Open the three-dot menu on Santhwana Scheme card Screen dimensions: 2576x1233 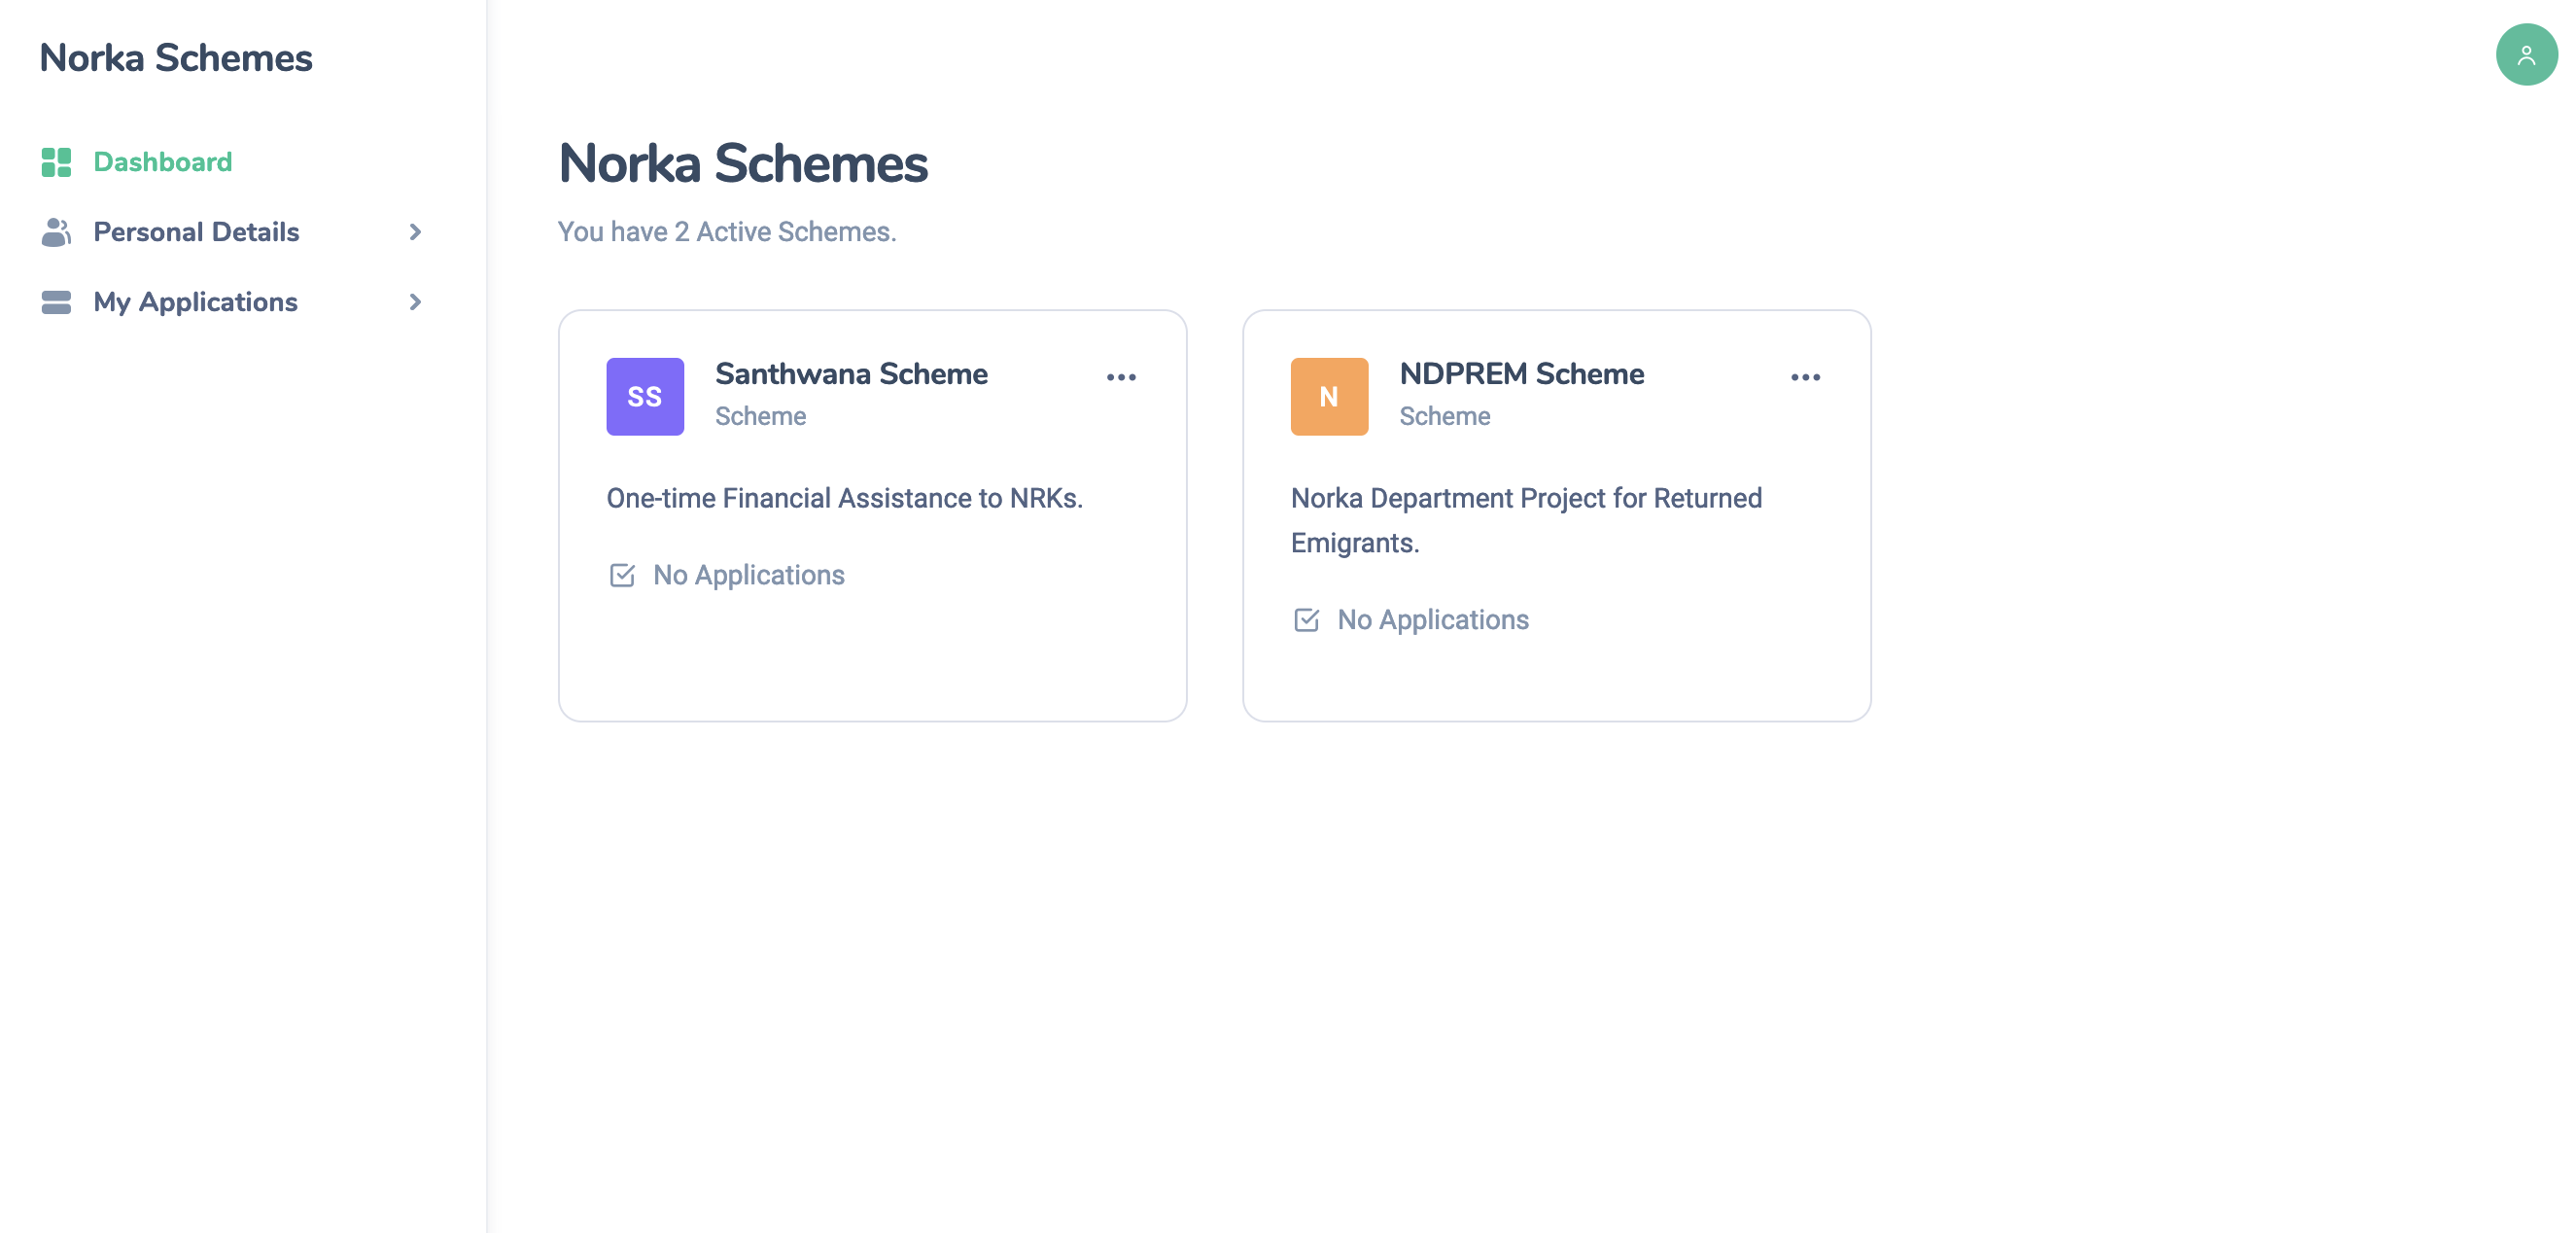coord(1121,377)
